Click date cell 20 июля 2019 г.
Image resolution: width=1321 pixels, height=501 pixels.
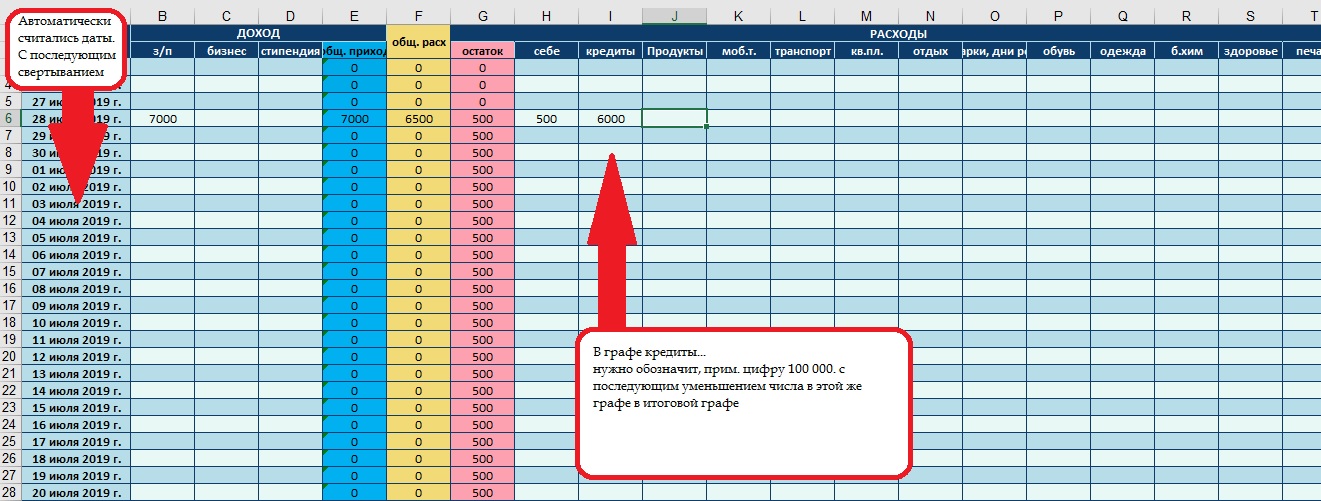point(75,492)
